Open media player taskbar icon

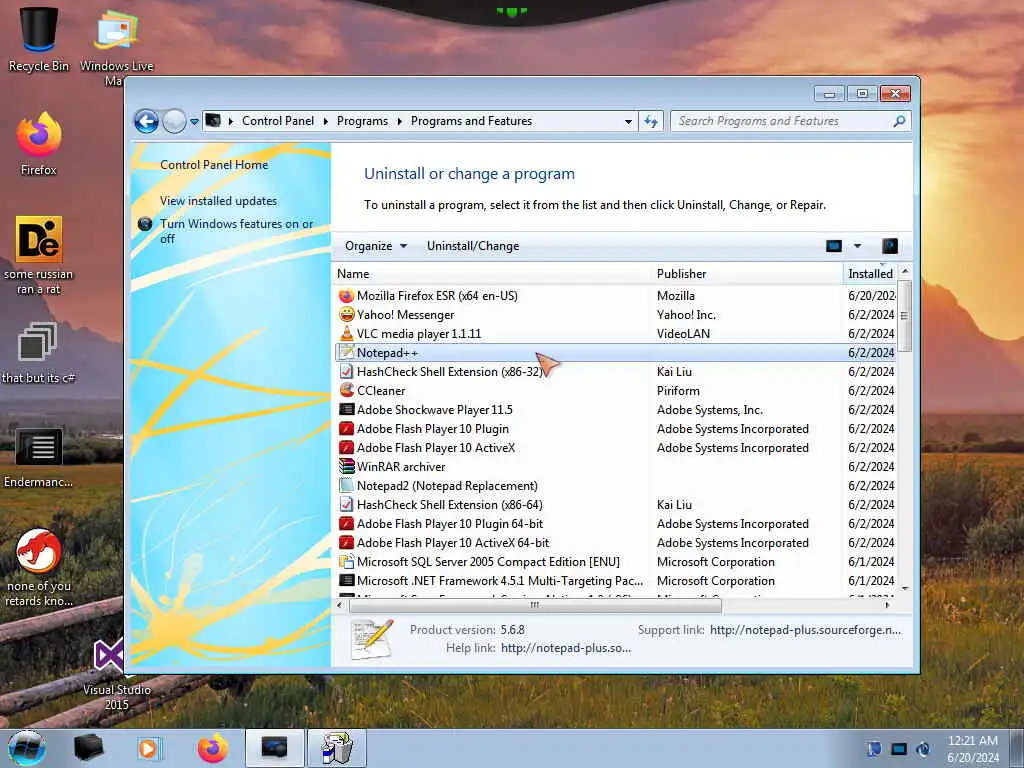coord(148,748)
